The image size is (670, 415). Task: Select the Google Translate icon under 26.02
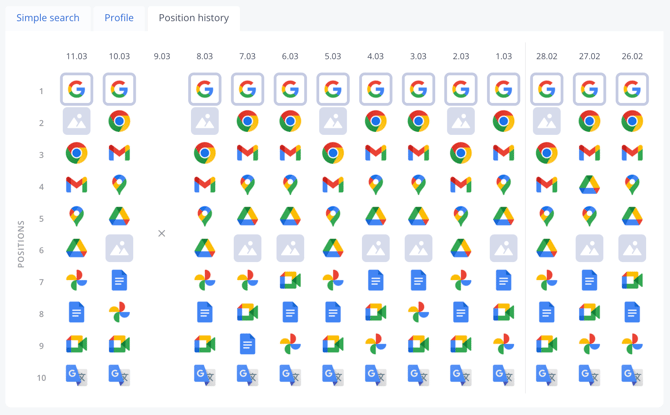pos(632,376)
